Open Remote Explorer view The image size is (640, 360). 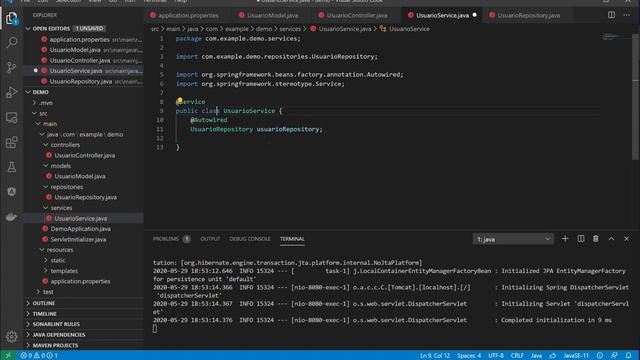pos(11,118)
